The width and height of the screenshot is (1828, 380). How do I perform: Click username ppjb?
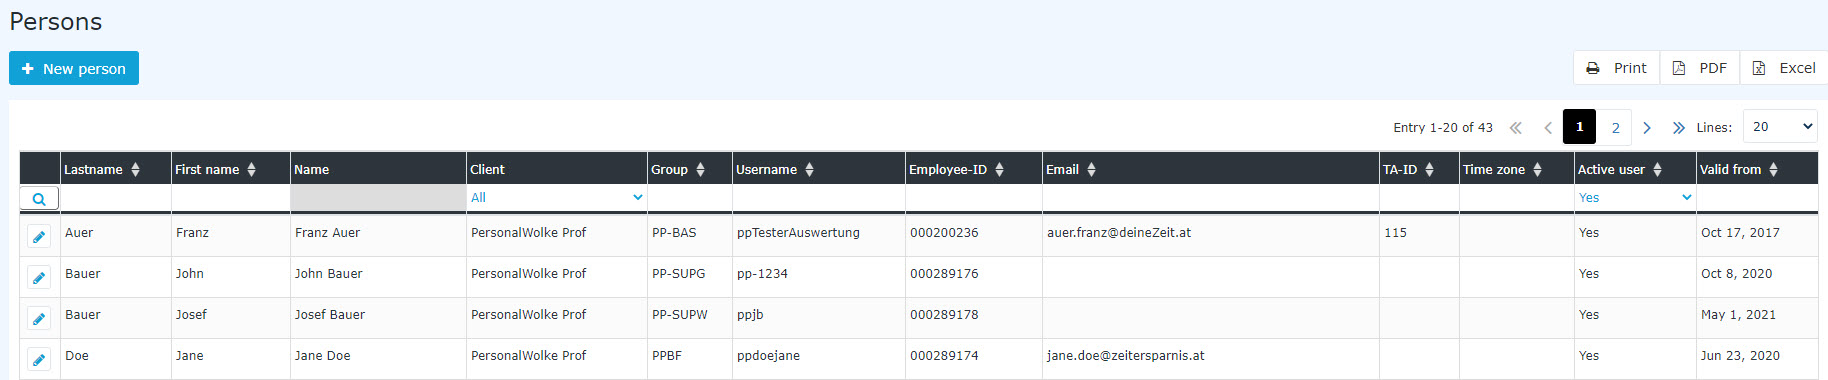point(750,315)
